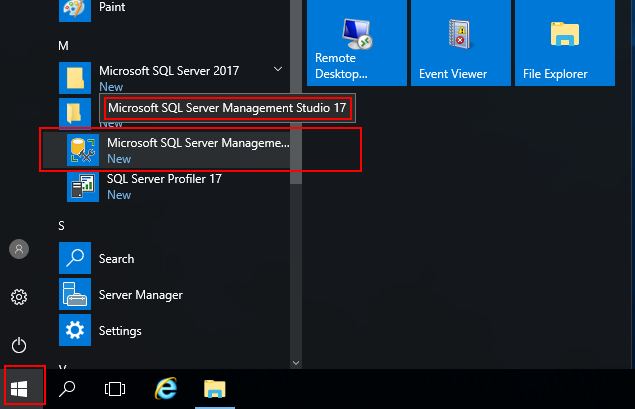Open the user account icon
This screenshot has height=409, width=635.
pos(19,249)
